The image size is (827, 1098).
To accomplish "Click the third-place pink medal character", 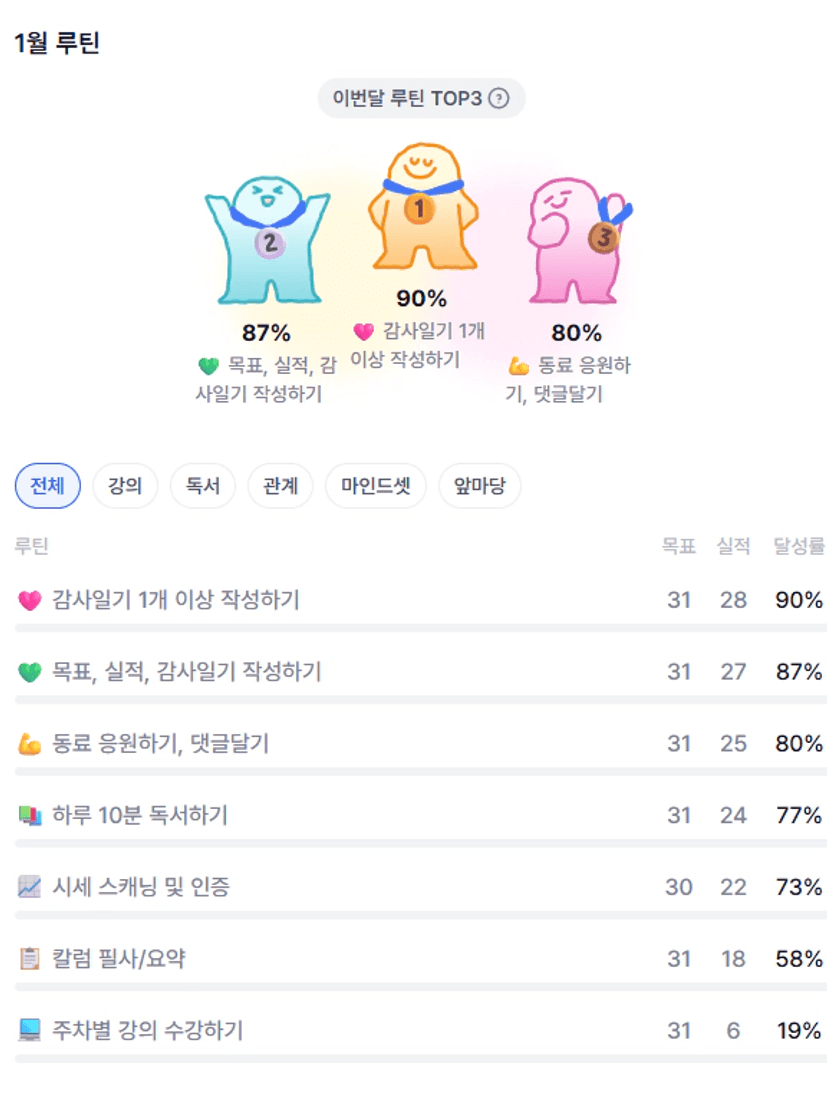I will [x=577, y=240].
